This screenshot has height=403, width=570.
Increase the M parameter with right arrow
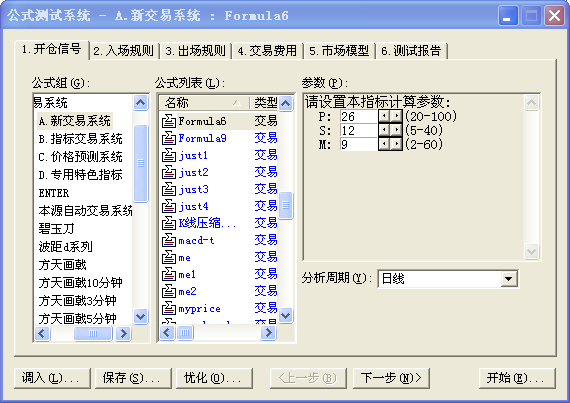396,144
